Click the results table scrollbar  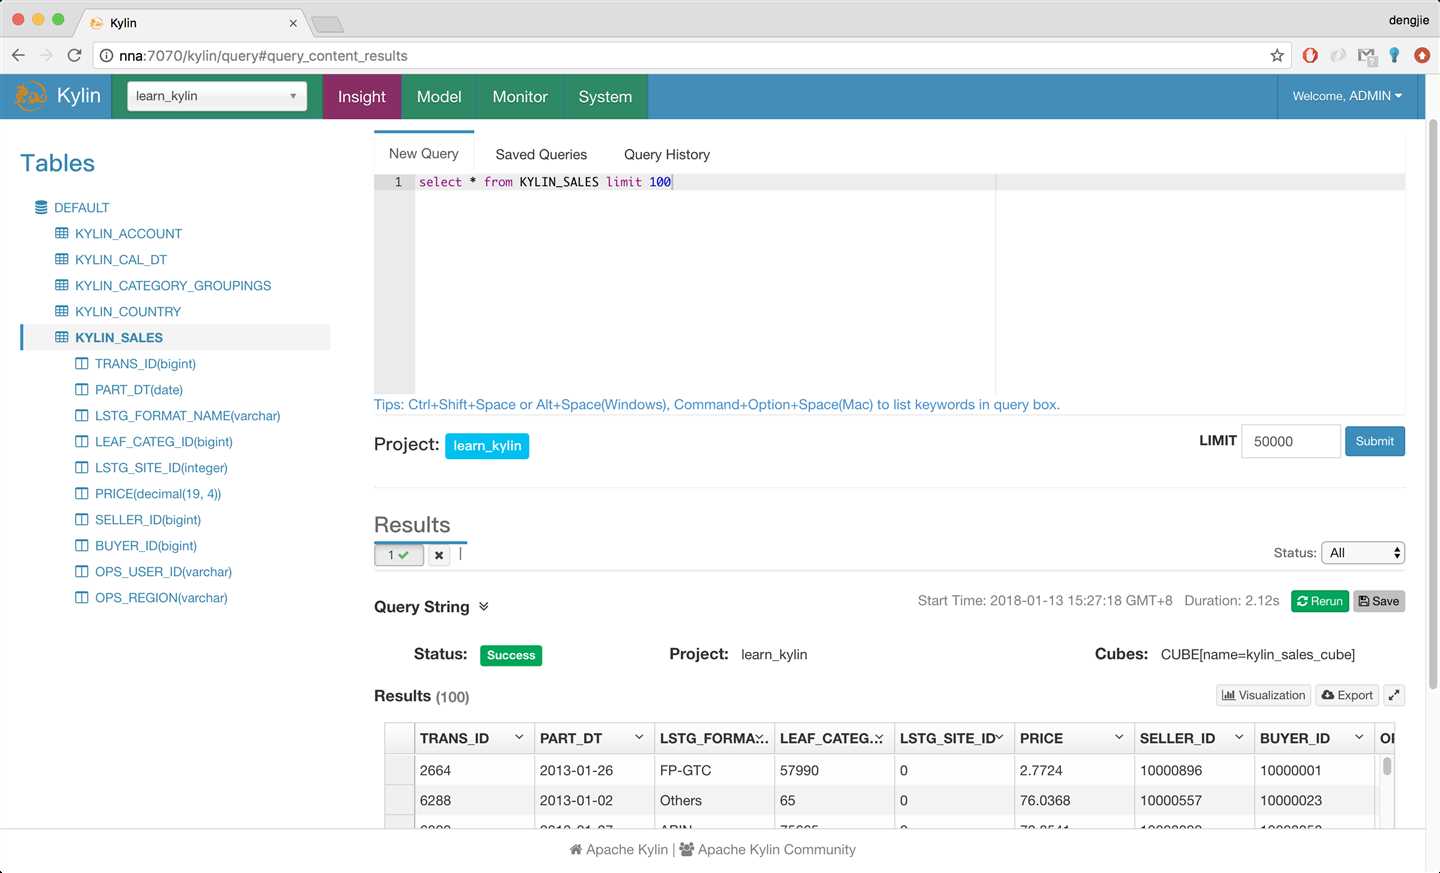pyautogui.click(x=1387, y=766)
